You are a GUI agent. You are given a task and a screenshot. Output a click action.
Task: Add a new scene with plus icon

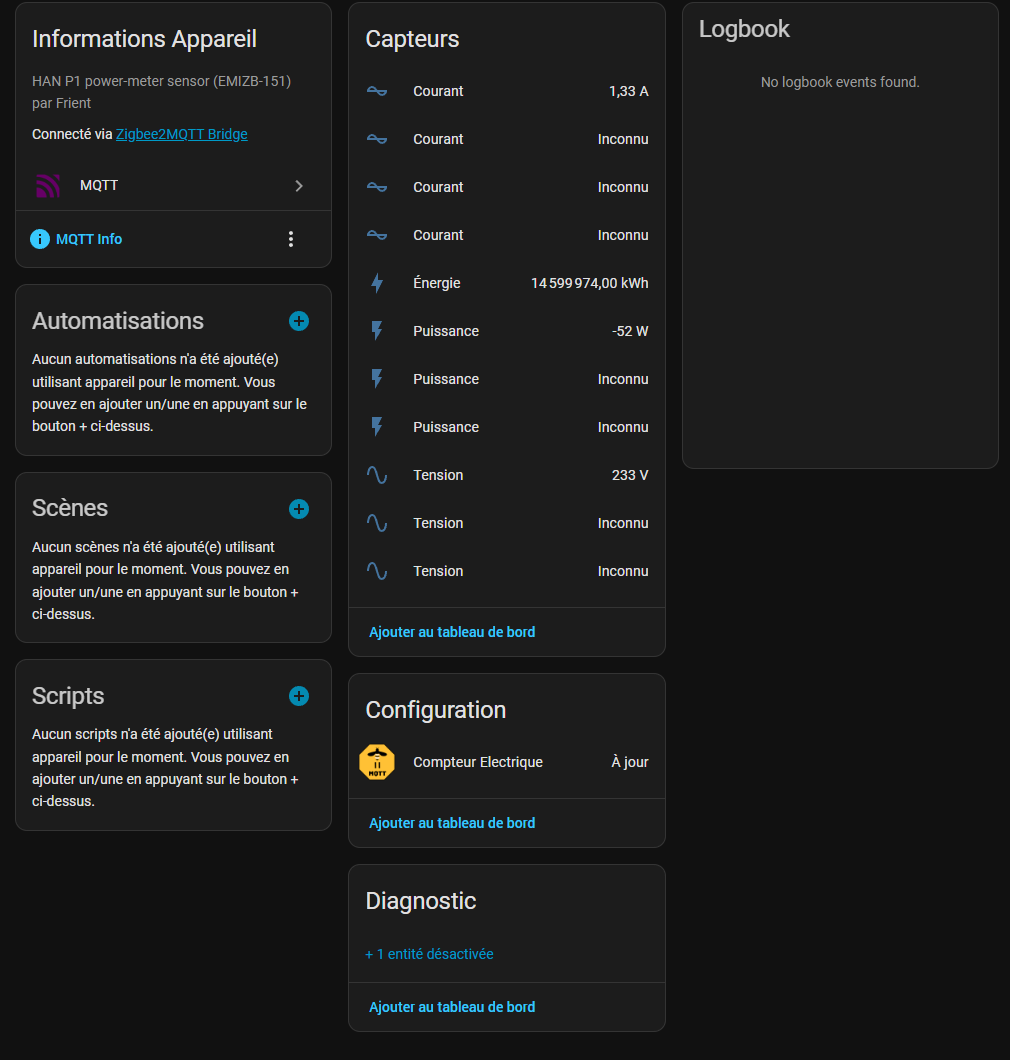299,509
